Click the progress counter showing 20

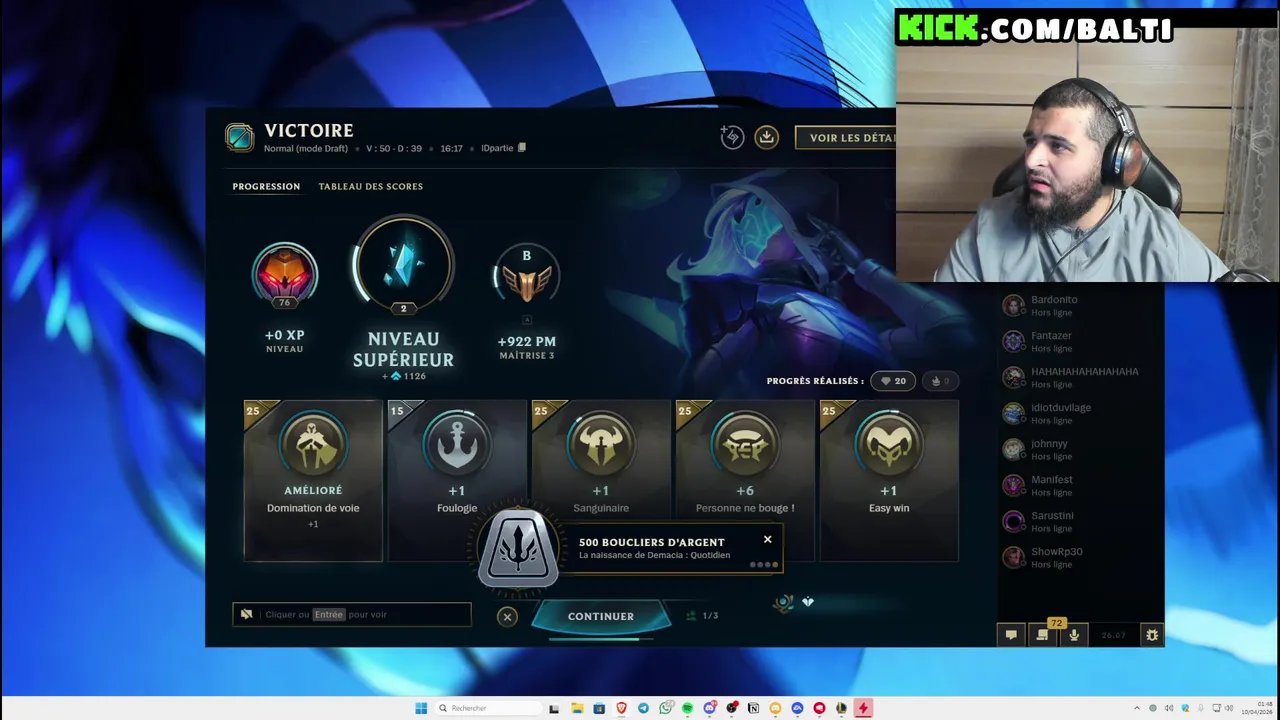pos(893,381)
